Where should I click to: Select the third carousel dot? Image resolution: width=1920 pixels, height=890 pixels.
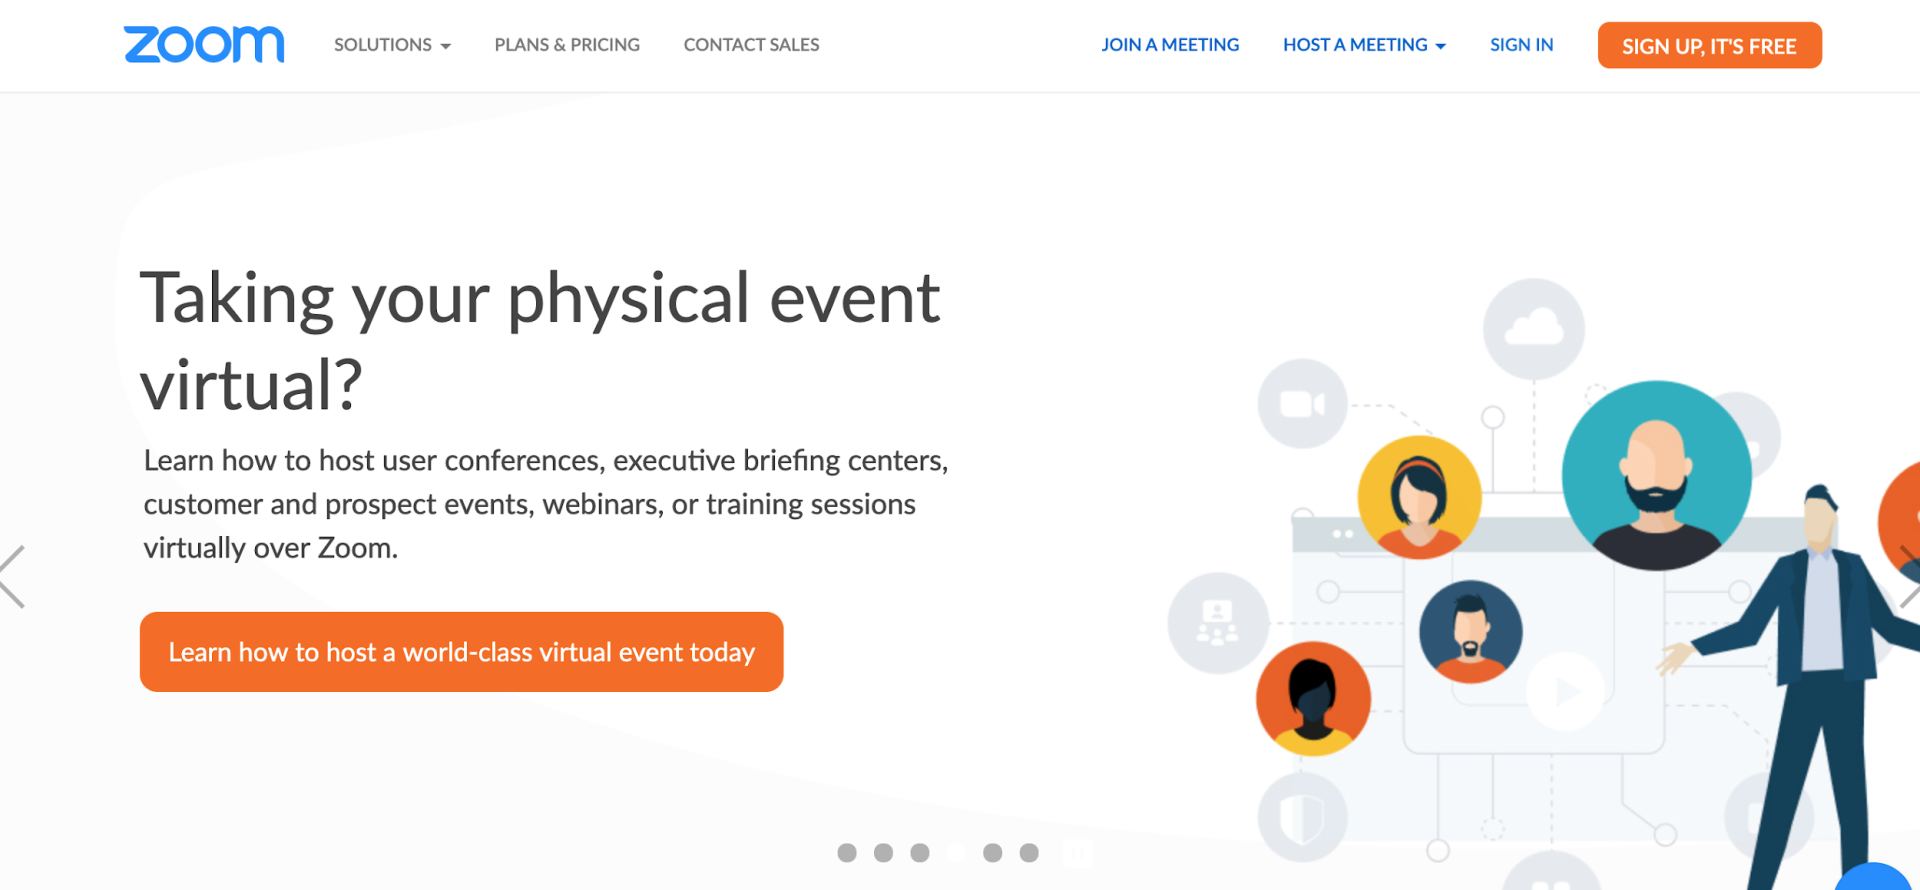point(920,853)
